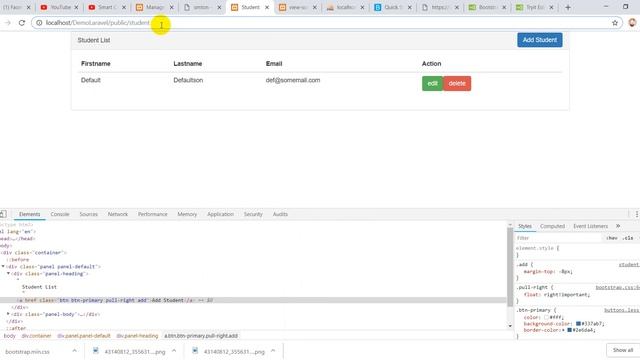640x360 pixels.
Task: Switch to the Network DevTools tab
Action: pos(118,214)
